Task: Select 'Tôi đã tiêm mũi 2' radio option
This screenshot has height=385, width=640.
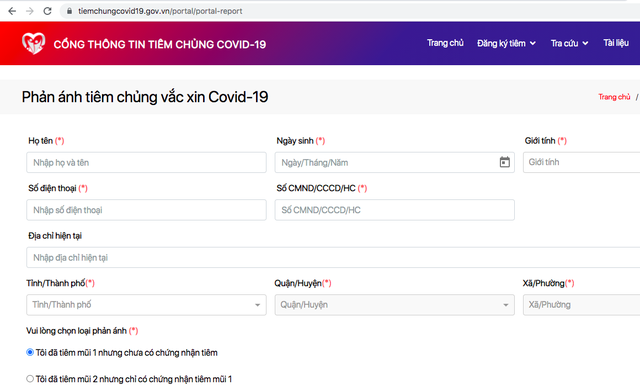Action: [x=30, y=378]
